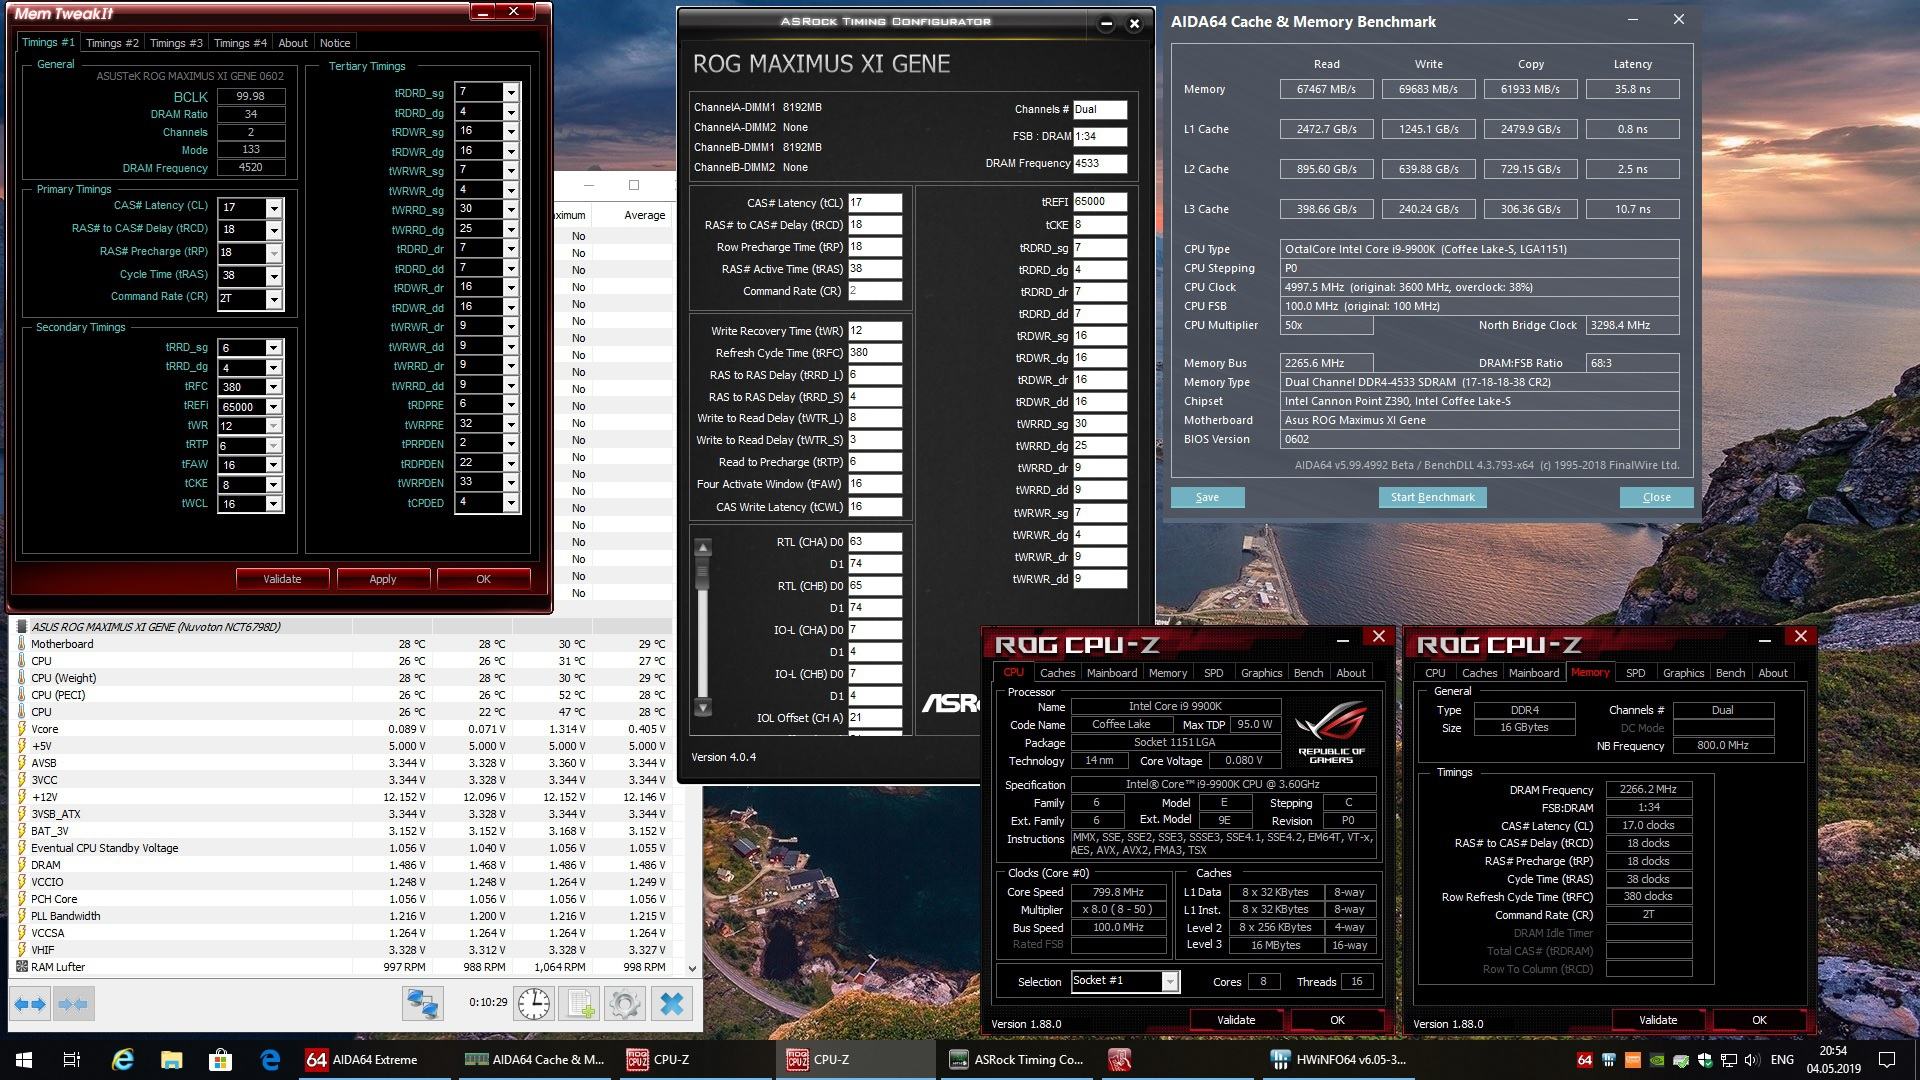Click red Mem TweakIt taskbar icon
The width and height of the screenshot is (1920, 1080).
point(1119,1060)
